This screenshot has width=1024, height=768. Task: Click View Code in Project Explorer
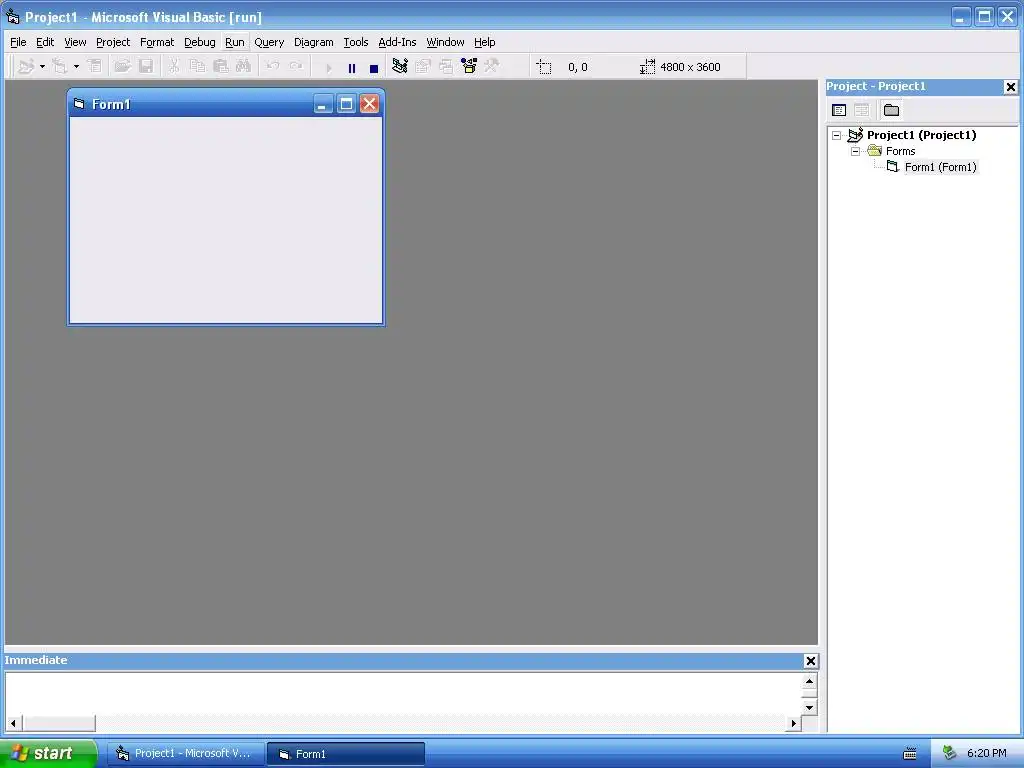(x=839, y=110)
